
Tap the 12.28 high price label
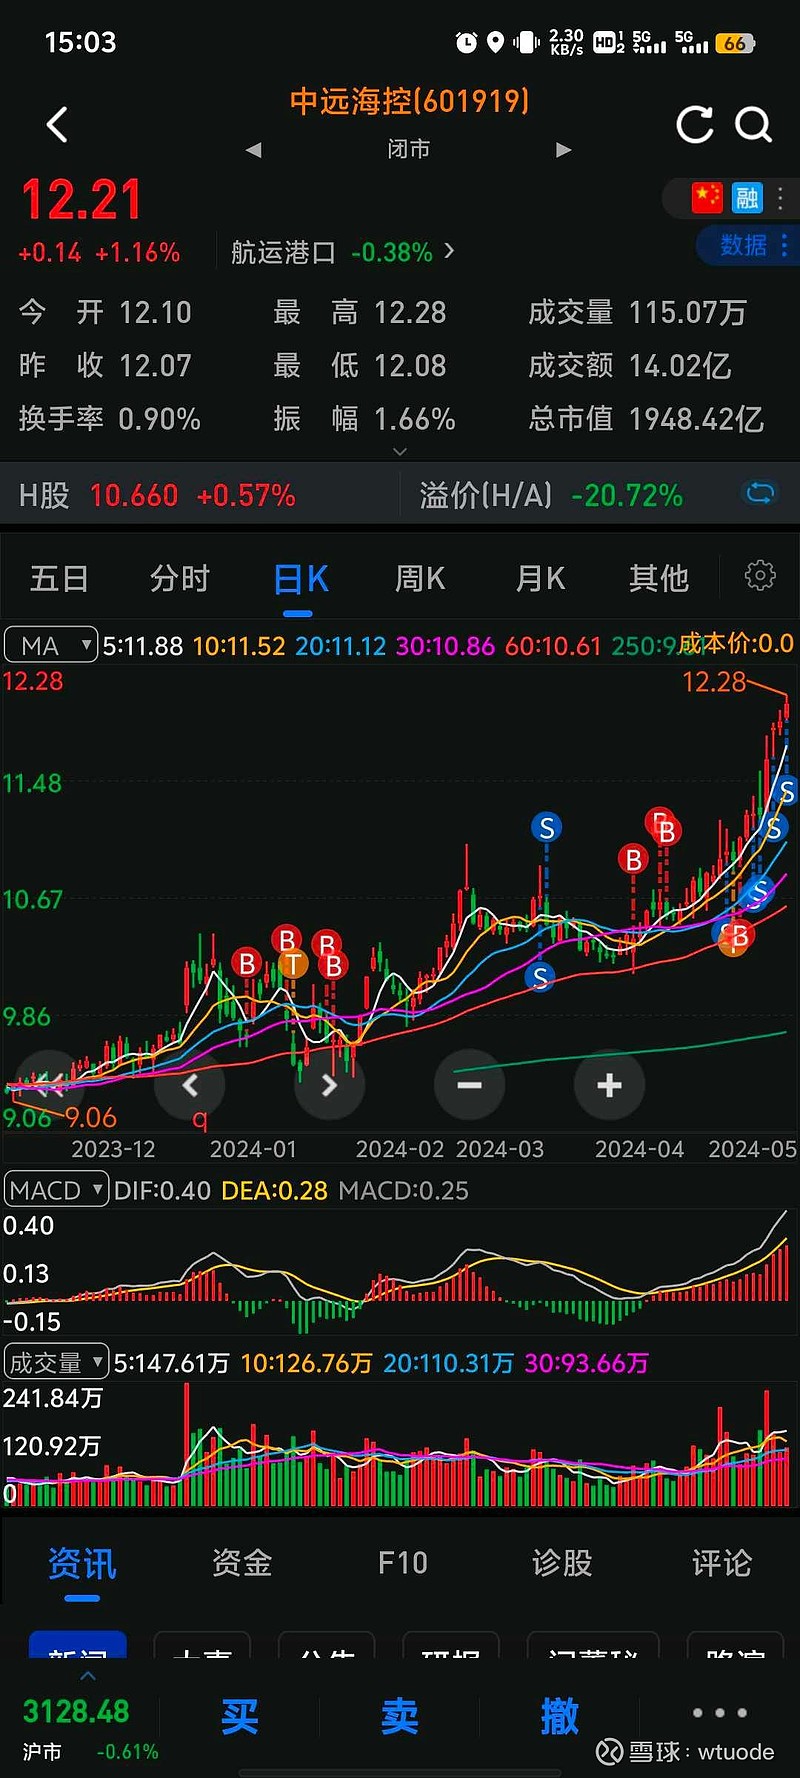pyautogui.click(x=714, y=682)
